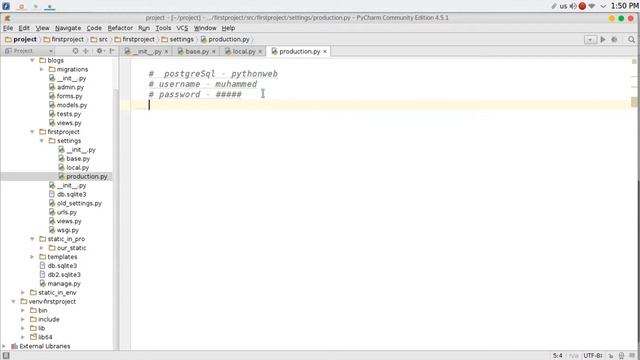Select production.py in project tree

coord(83,177)
